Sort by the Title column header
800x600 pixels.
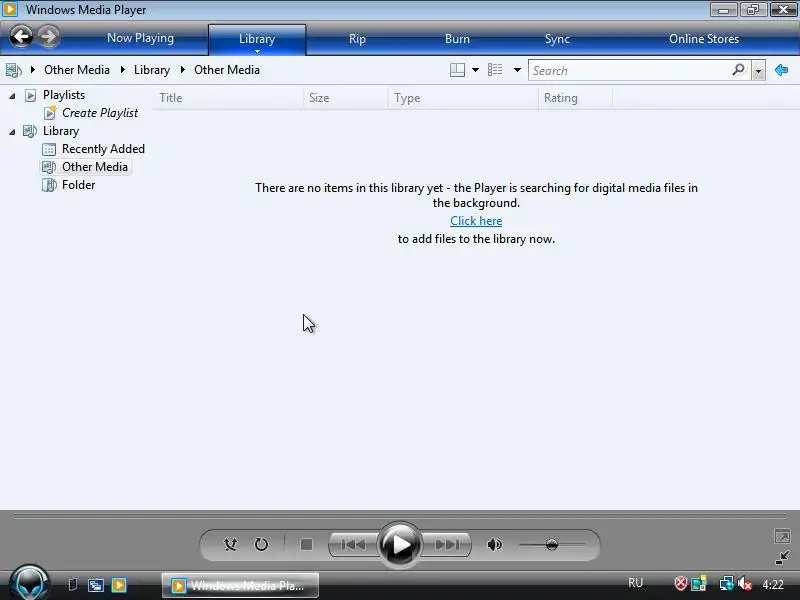pos(228,98)
